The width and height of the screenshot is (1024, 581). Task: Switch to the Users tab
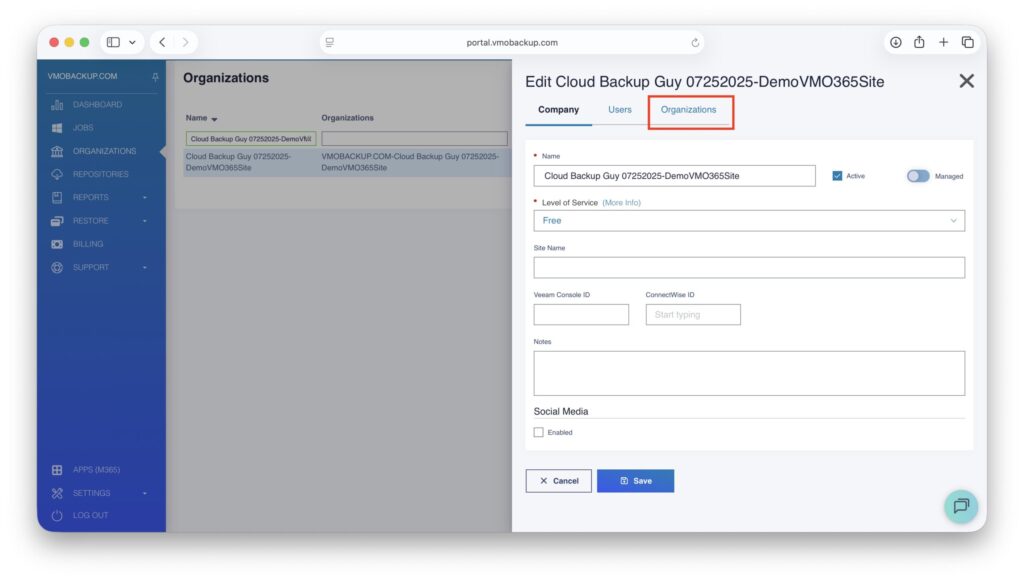620,110
